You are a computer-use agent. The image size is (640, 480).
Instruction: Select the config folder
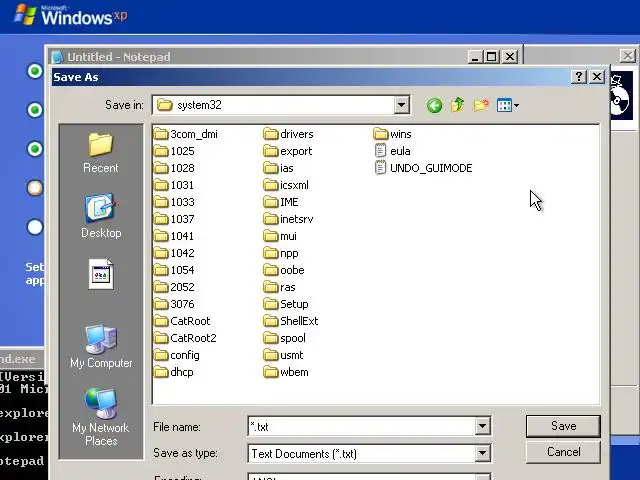(x=177, y=355)
